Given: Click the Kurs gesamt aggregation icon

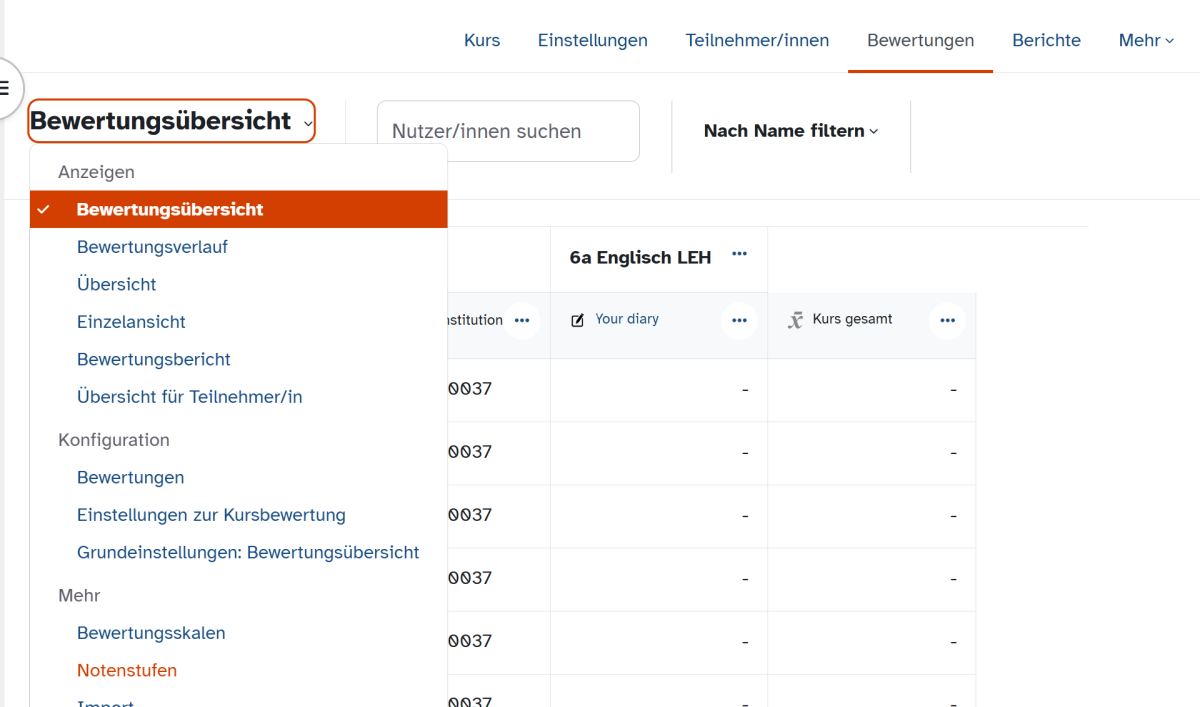Looking at the screenshot, I should point(795,321).
